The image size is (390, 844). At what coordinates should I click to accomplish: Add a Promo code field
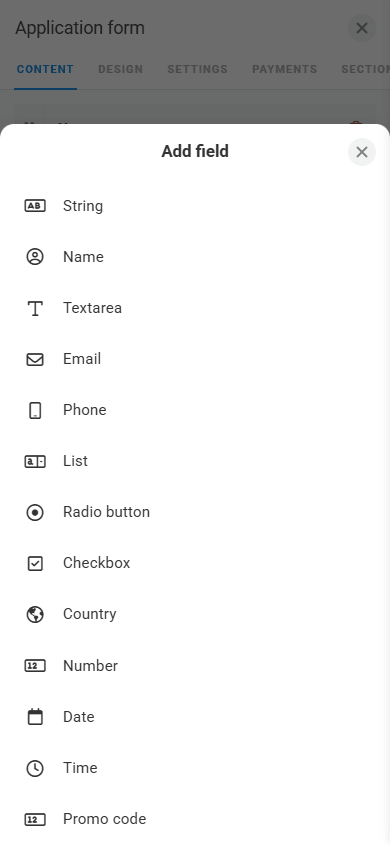[x=195, y=819]
